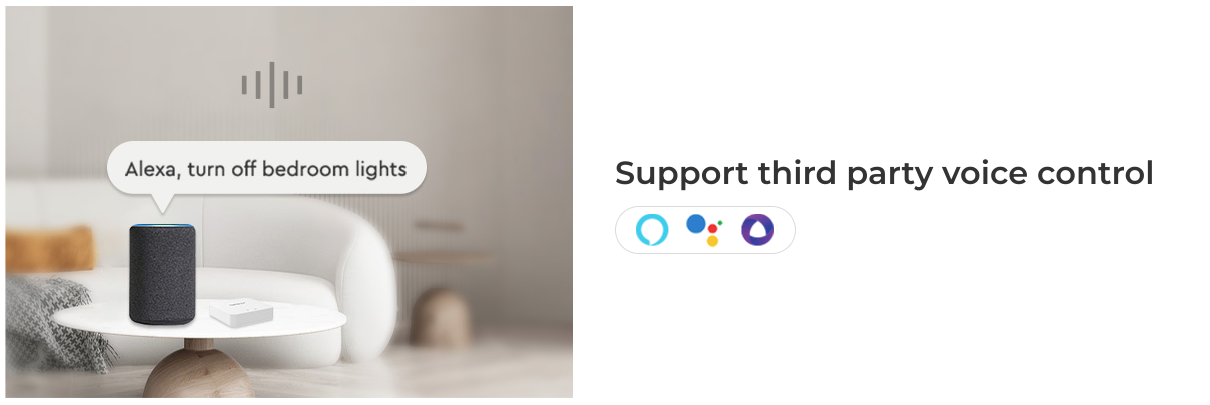
Task: Click the words "bedroom lights" in the bubble
Action: tap(346, 169)
